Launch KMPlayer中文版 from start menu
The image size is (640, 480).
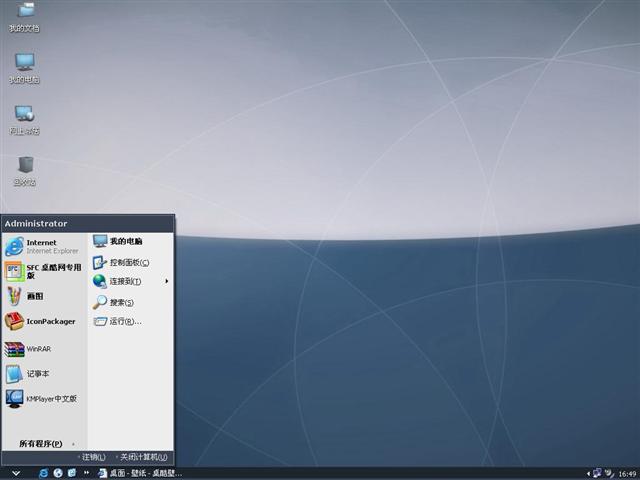[x=44, y=399]
